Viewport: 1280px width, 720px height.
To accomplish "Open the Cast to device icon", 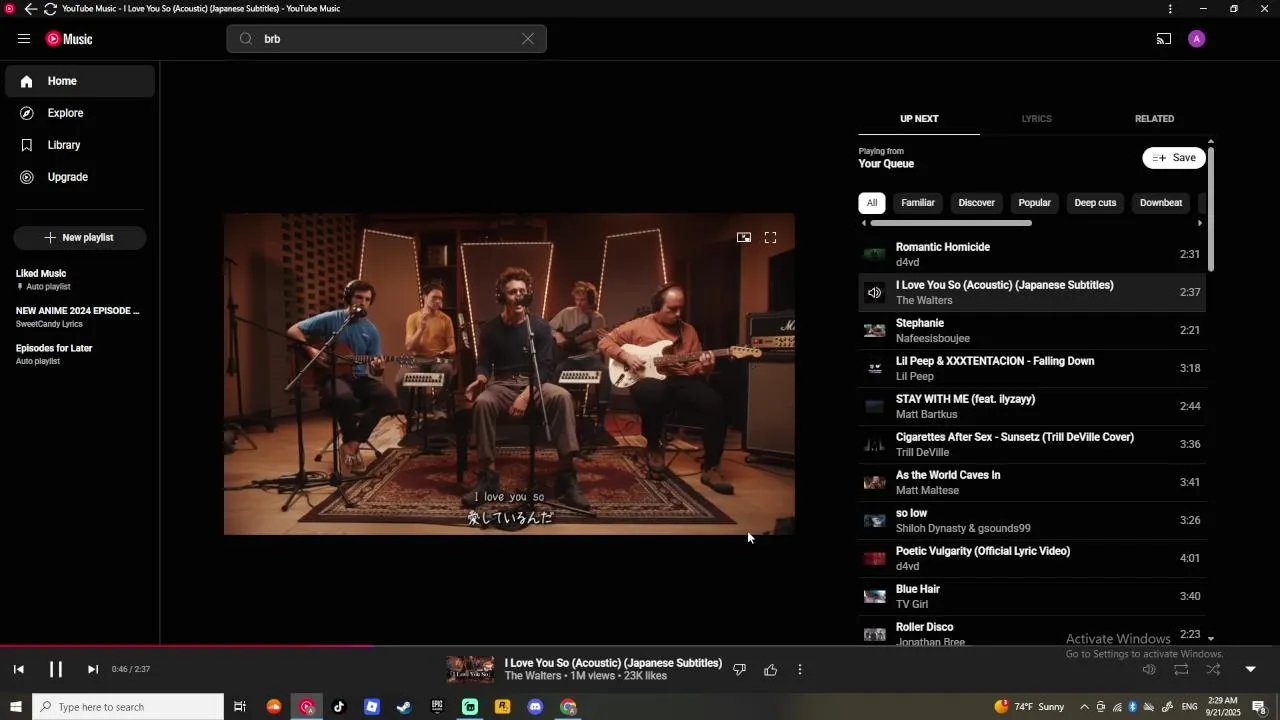I will pos(1164,39).
